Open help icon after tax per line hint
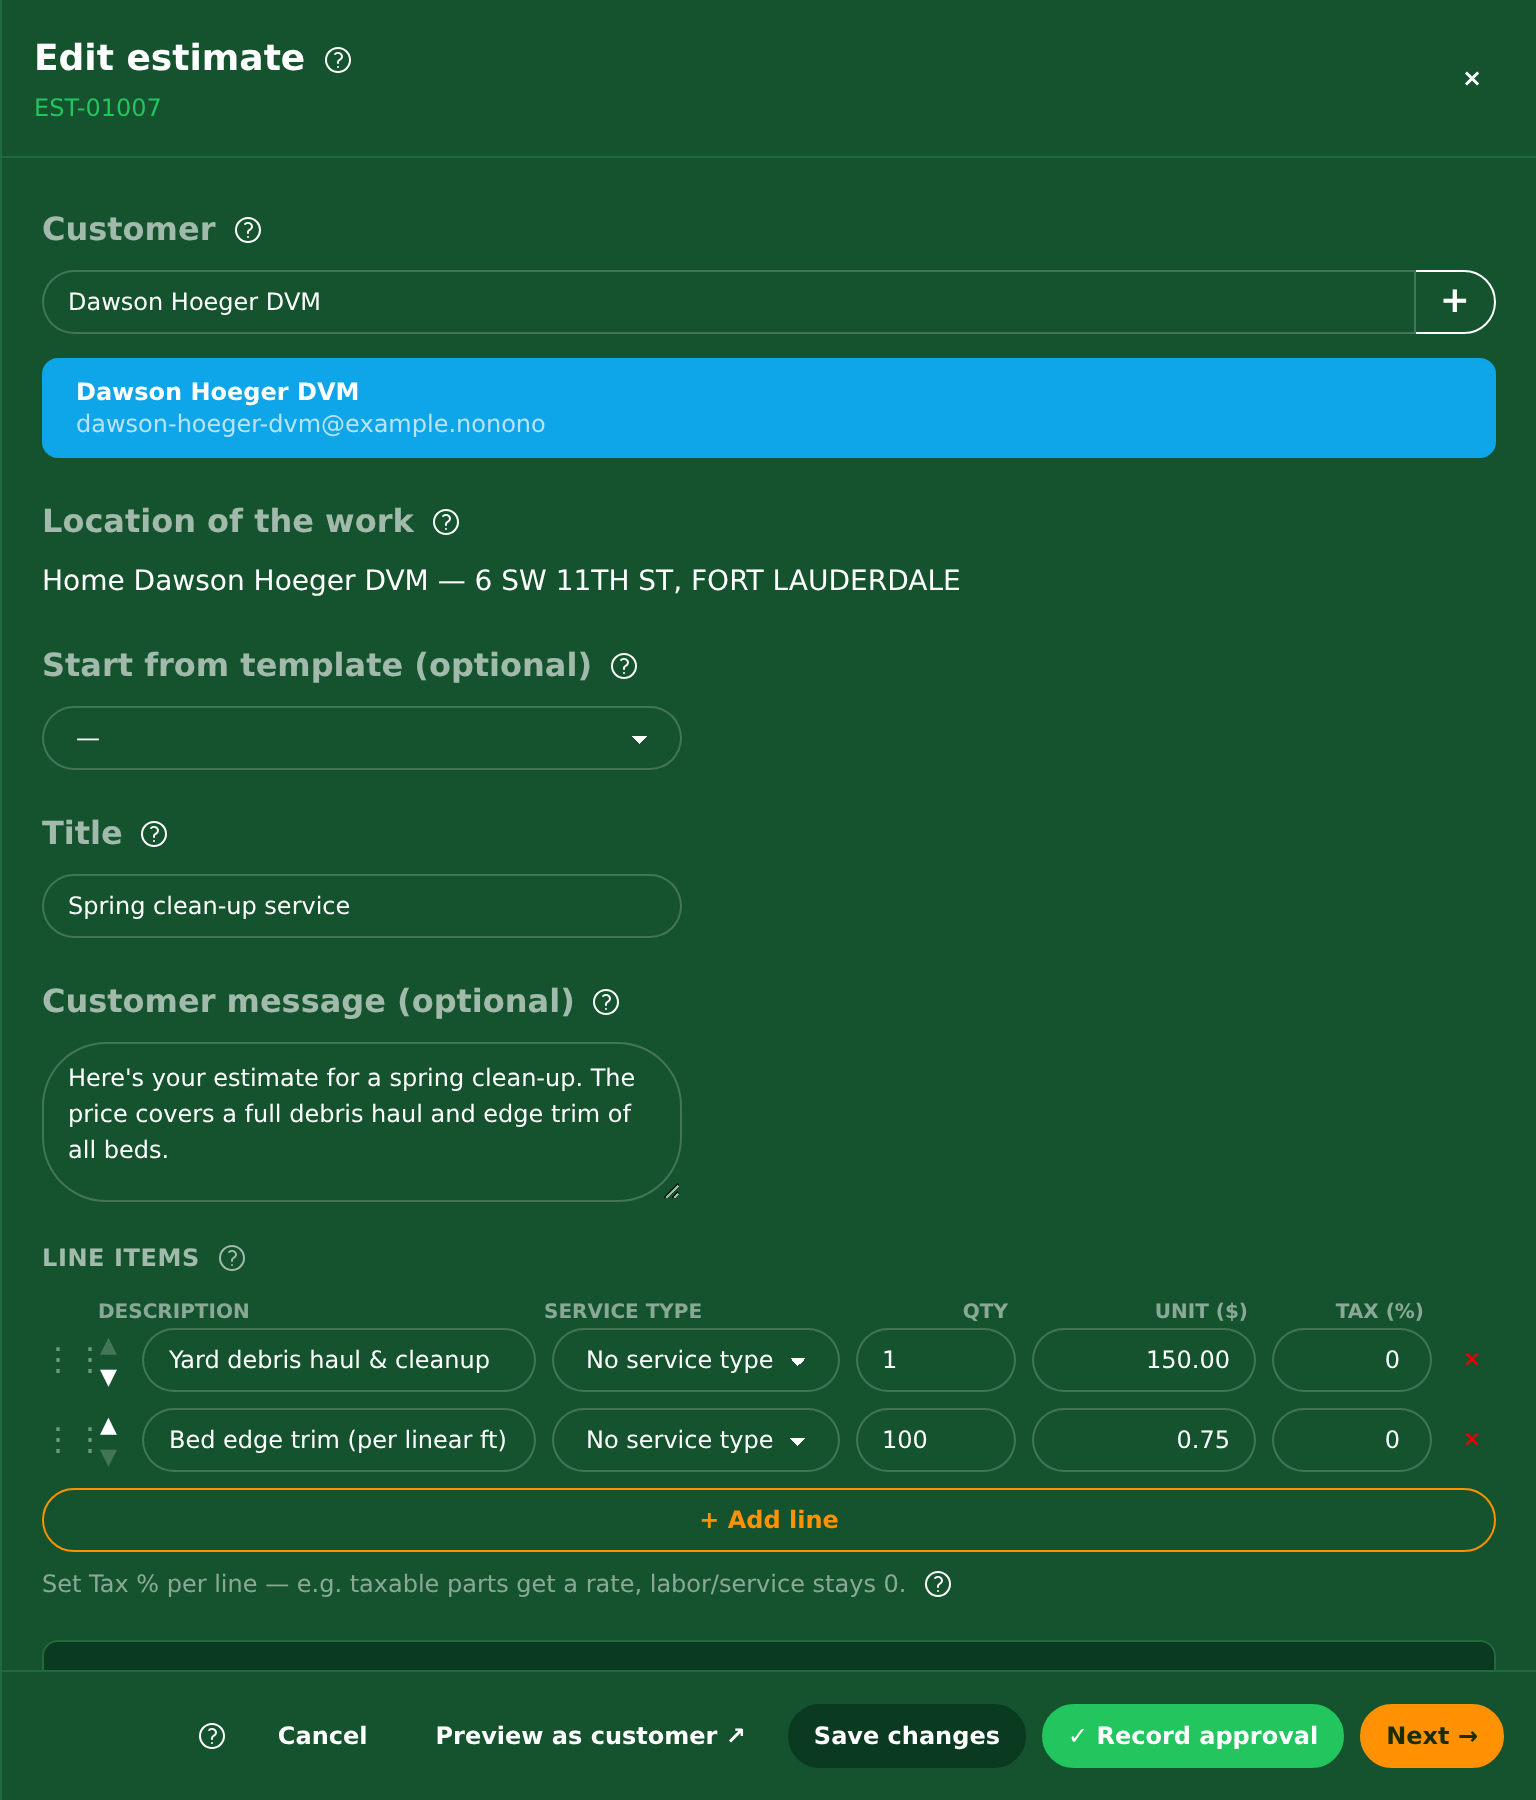1536x1800 pixels. 938,1584
